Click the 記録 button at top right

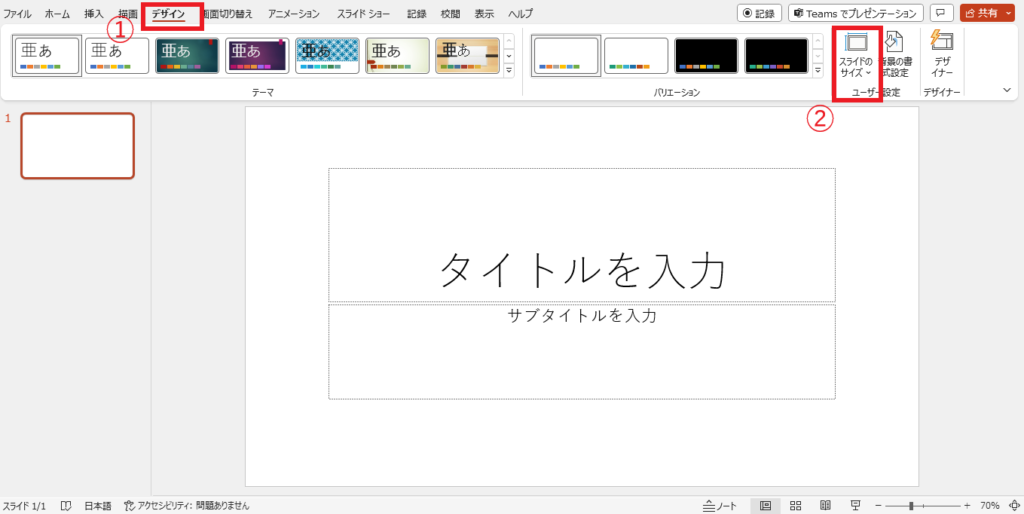tap(760, 13)
